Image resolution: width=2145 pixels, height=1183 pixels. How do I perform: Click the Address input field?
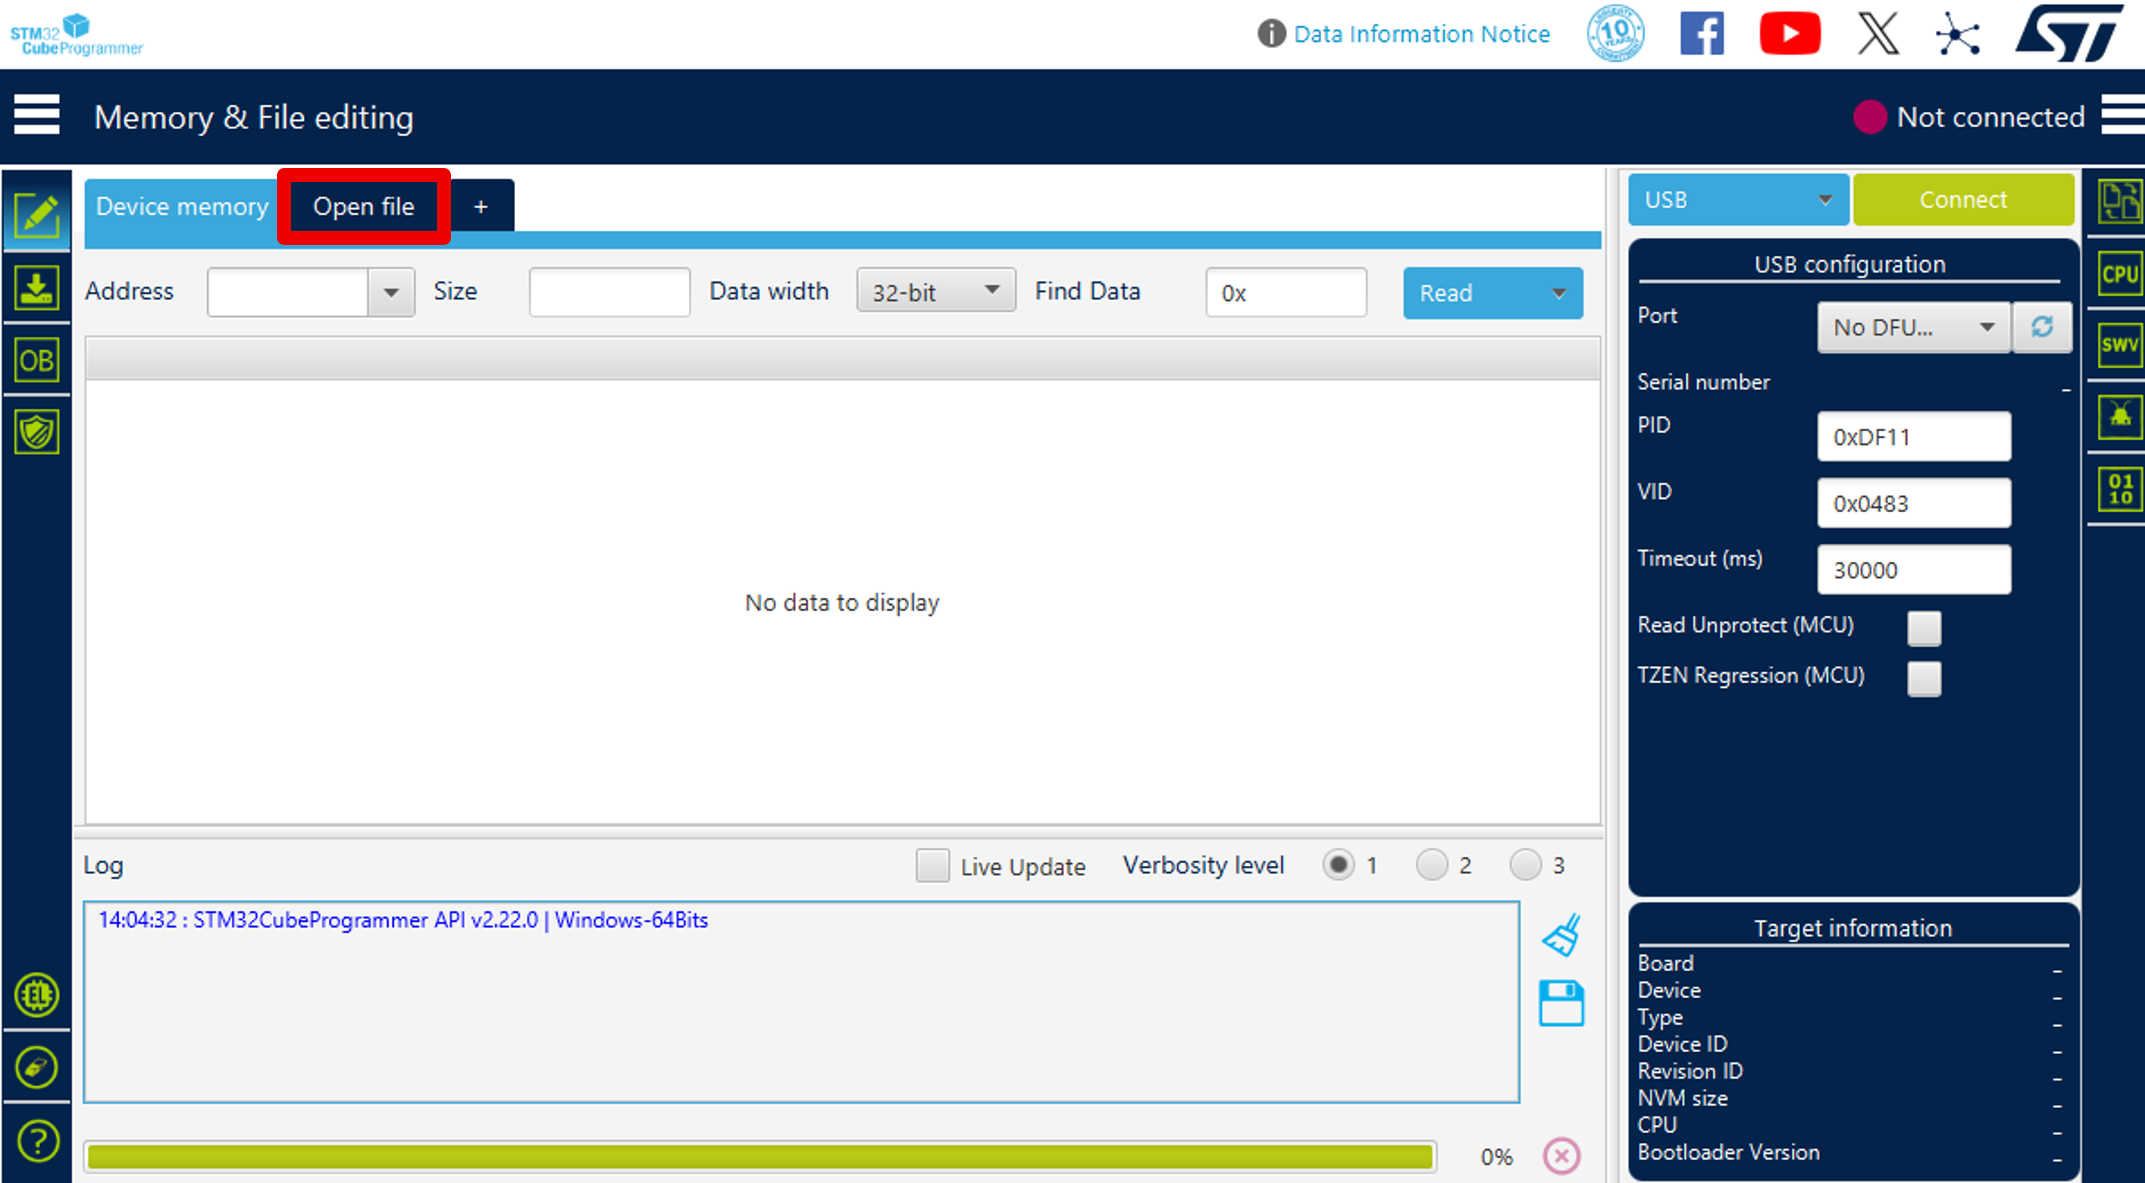pyautogui.click(x=288, y=292)
